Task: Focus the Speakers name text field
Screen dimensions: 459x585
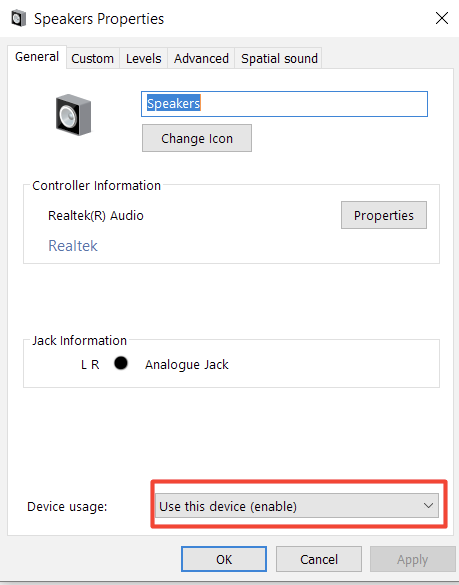Action: point(284,104)
